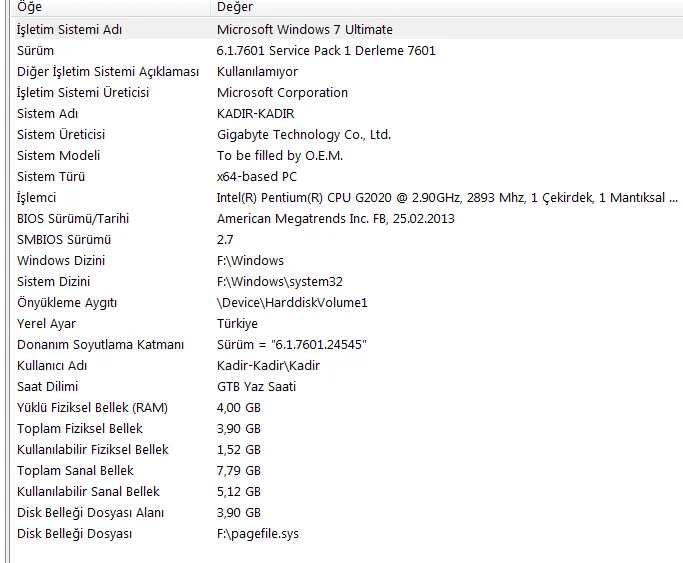Click the Intel Pentium CPU G2020 value
This screenshot has height=563, width=683.
[447, 198]
